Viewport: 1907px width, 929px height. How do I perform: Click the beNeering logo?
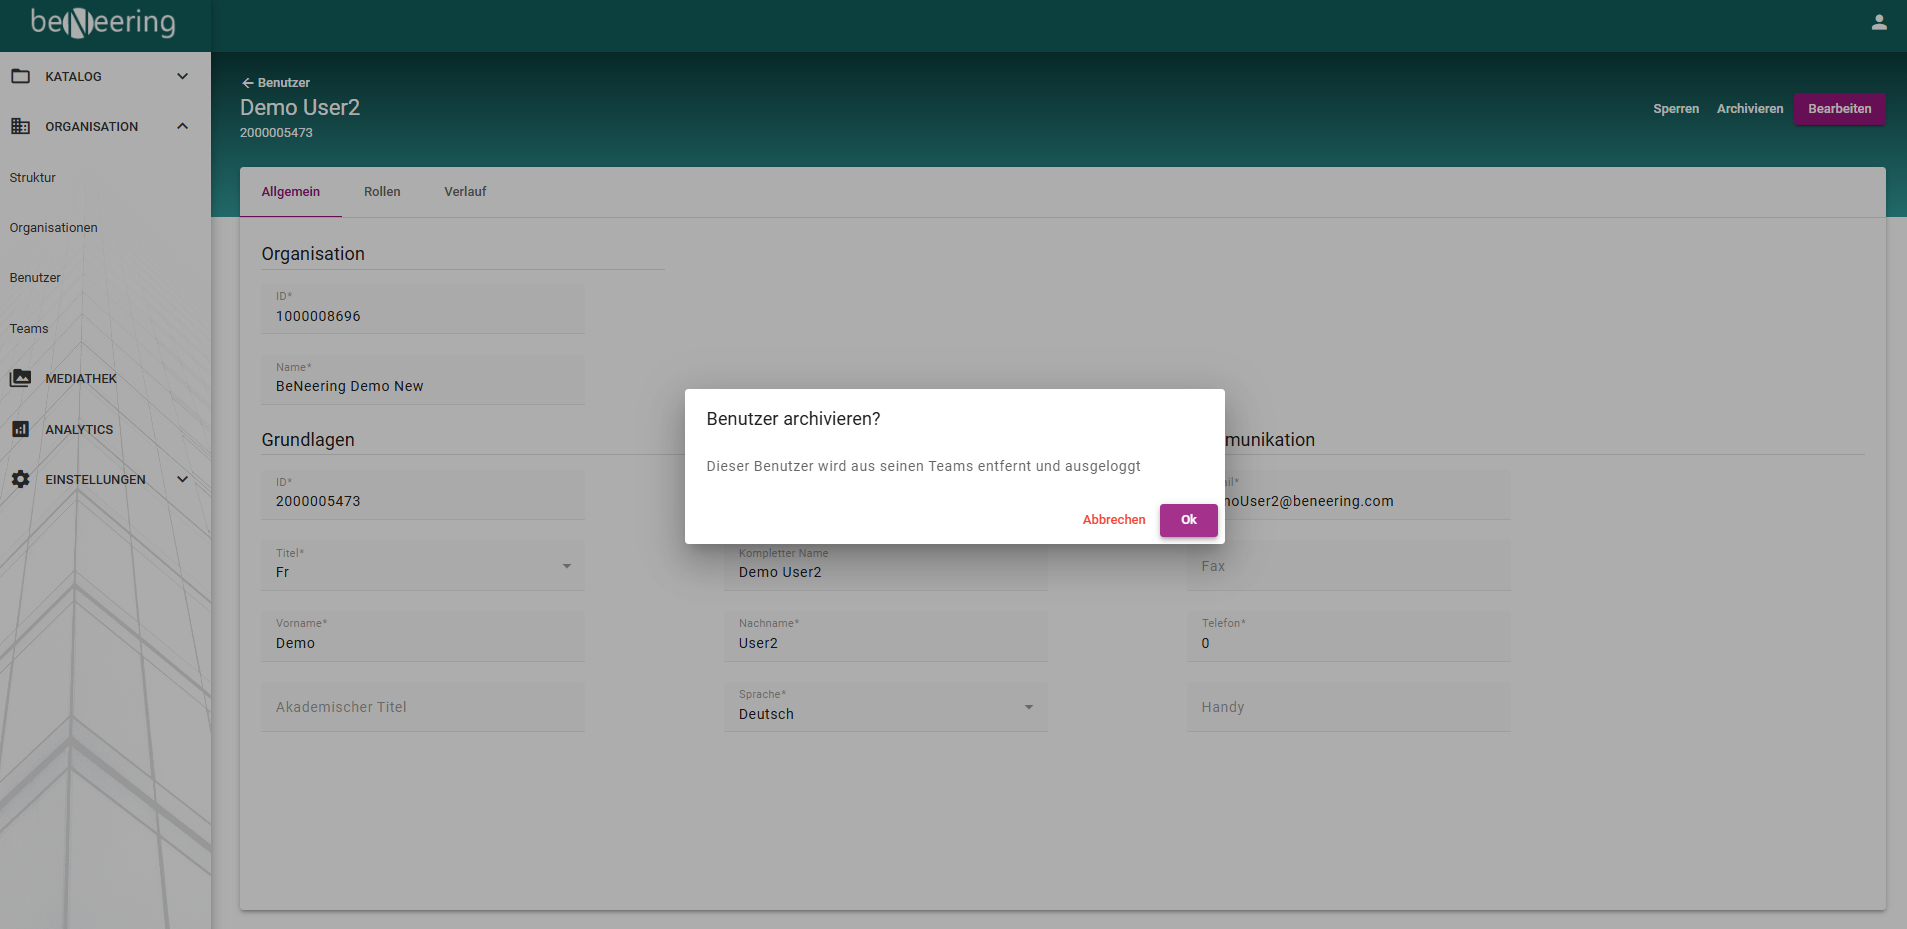pyautogui.click(x=103, y=22)
